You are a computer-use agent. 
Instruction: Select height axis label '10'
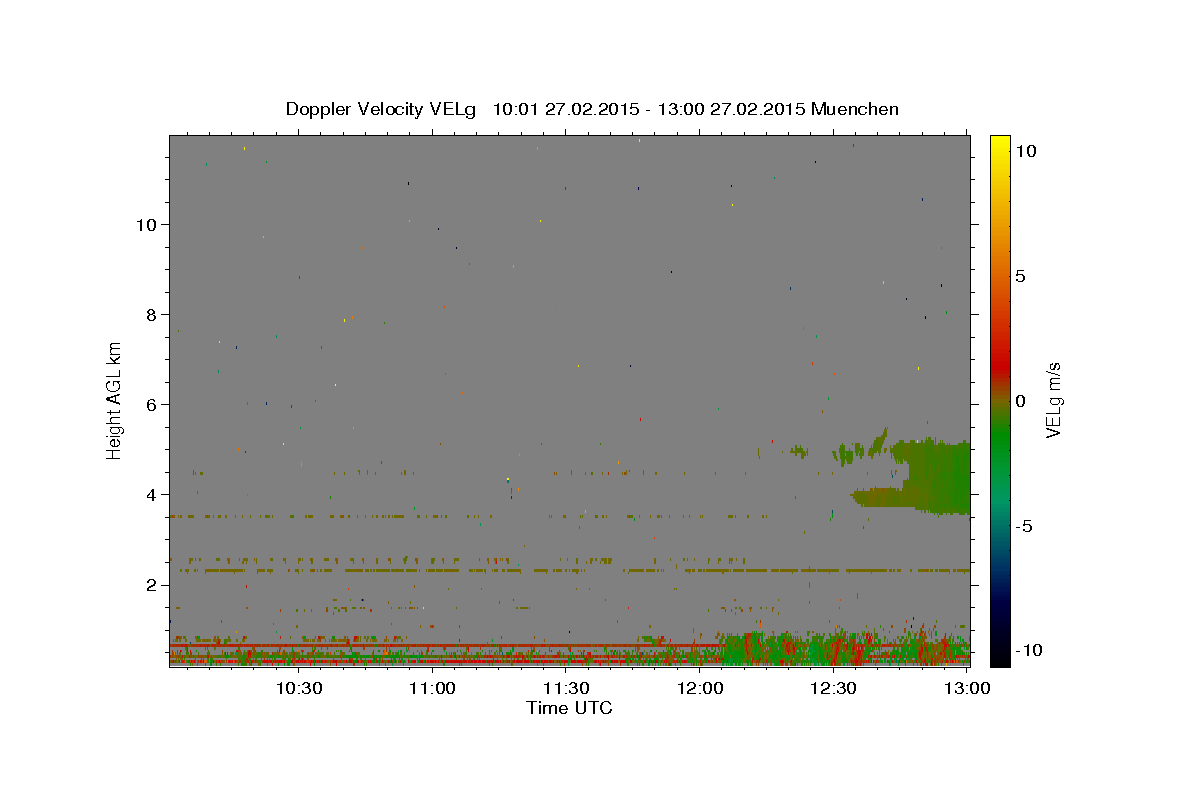coord(146,224)
